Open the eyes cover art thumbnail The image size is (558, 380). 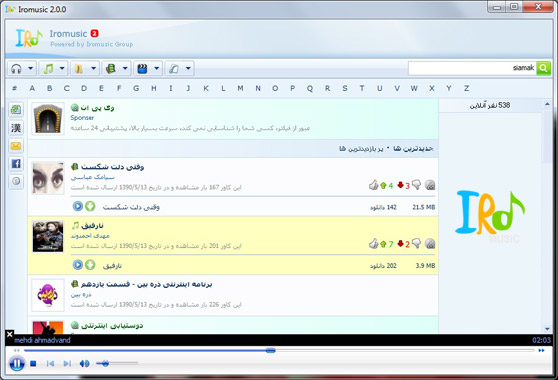click(x=48, y=178)
